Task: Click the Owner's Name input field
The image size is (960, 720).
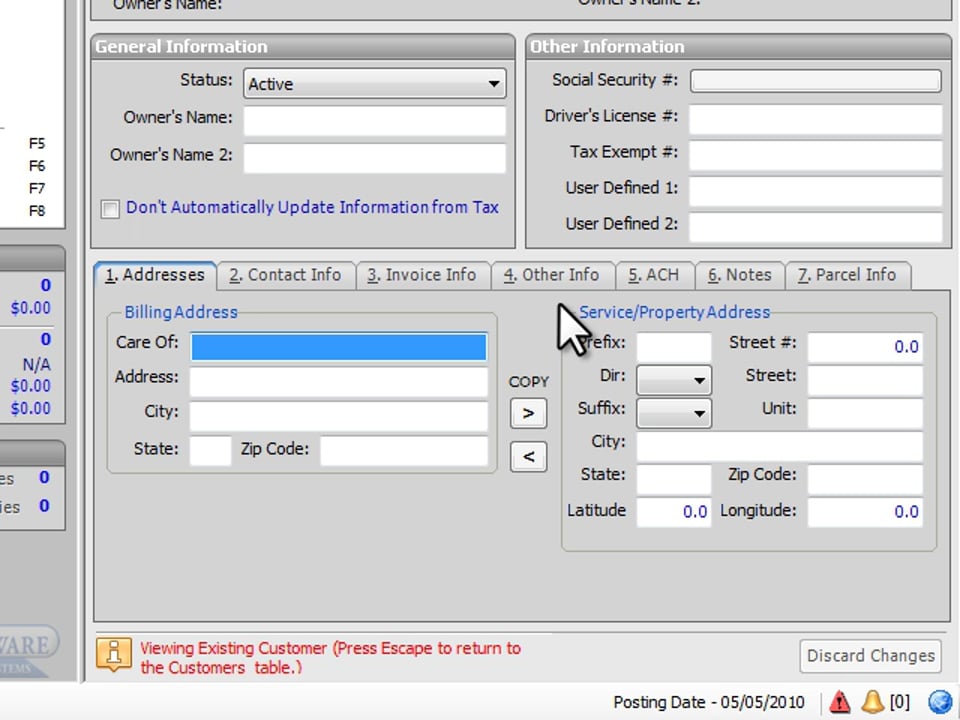Action: 375,121
